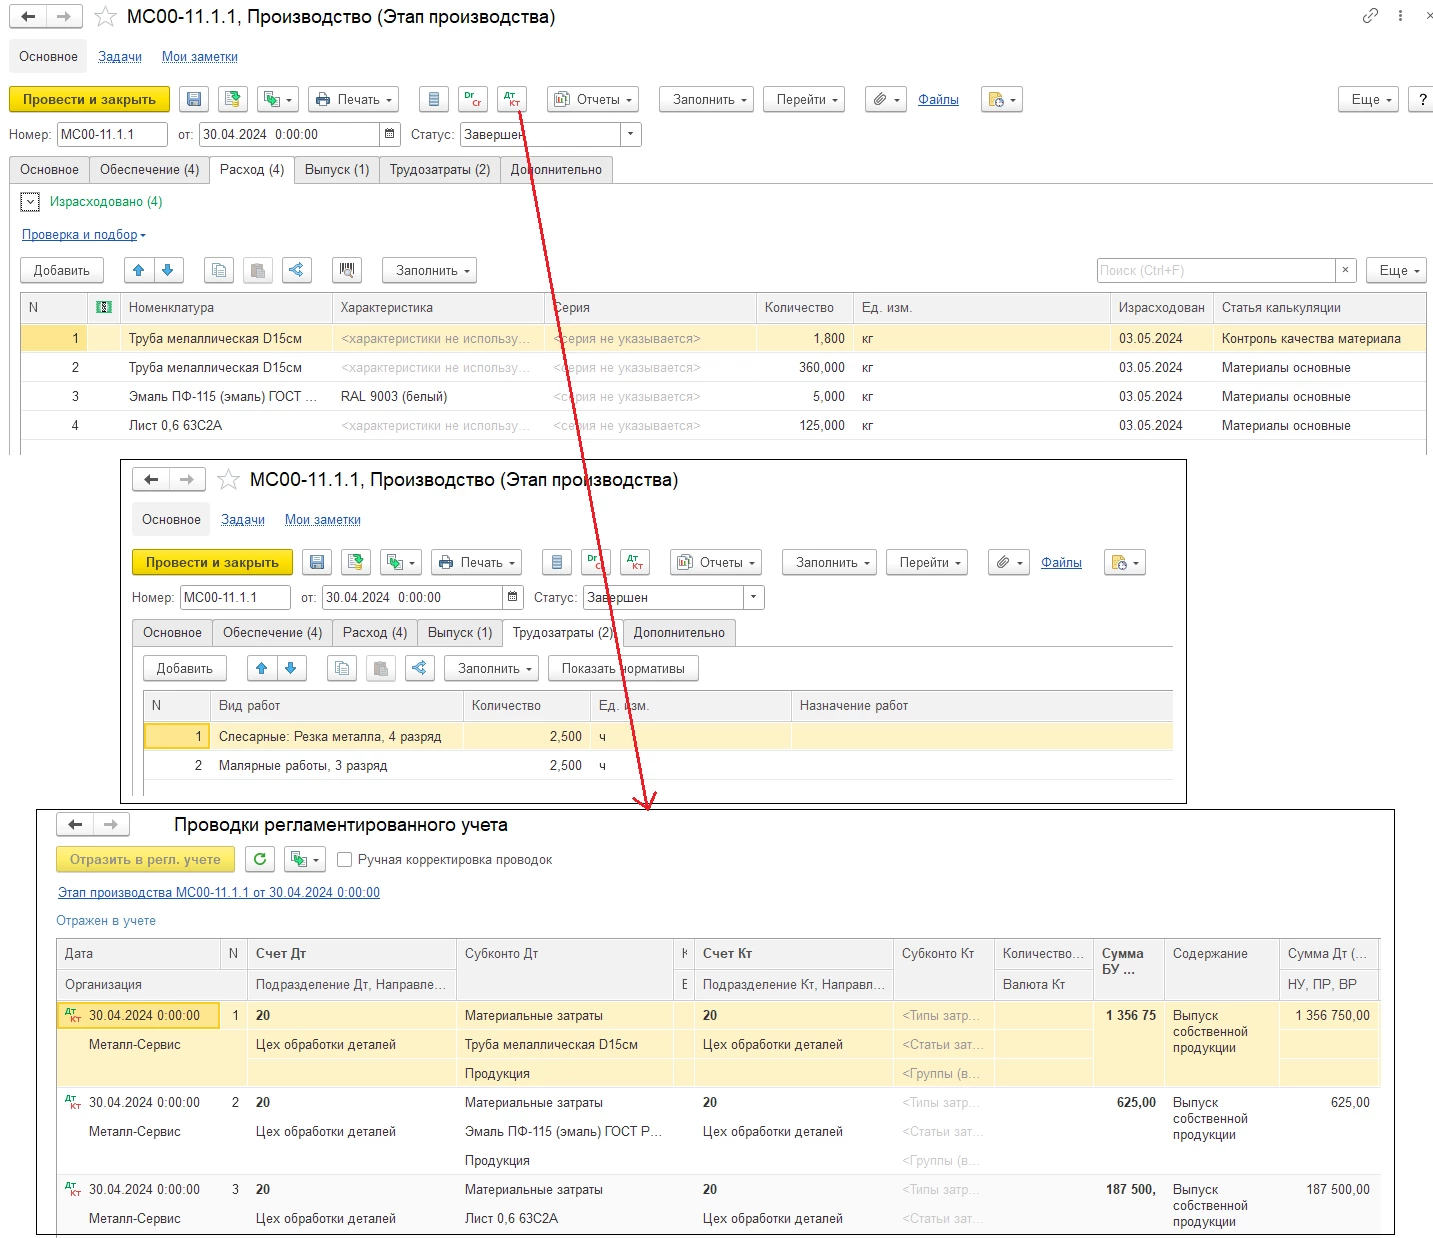The width and height of the screenshot is (1433, 1238).
Task: Open link Этап производства МС00-11.1.1 от 30.04.2024
Action: [219, 892]
